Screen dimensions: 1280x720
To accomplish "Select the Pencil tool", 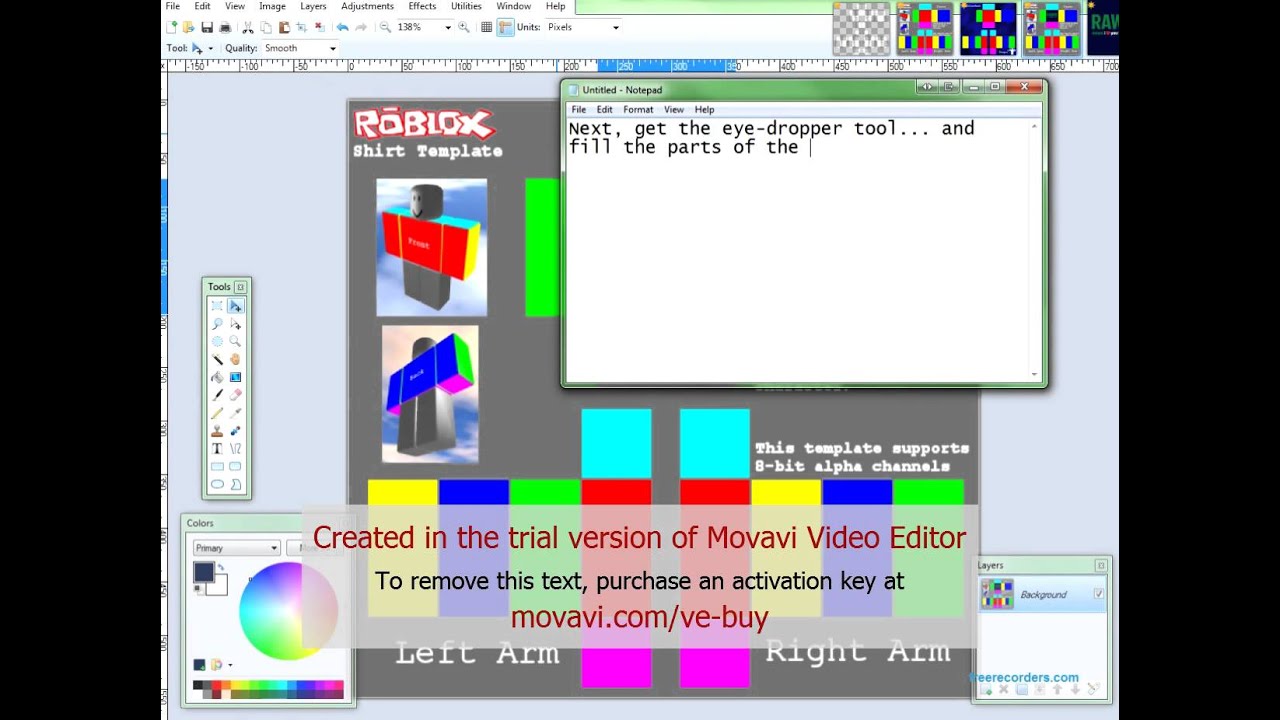I will [217, 412].
